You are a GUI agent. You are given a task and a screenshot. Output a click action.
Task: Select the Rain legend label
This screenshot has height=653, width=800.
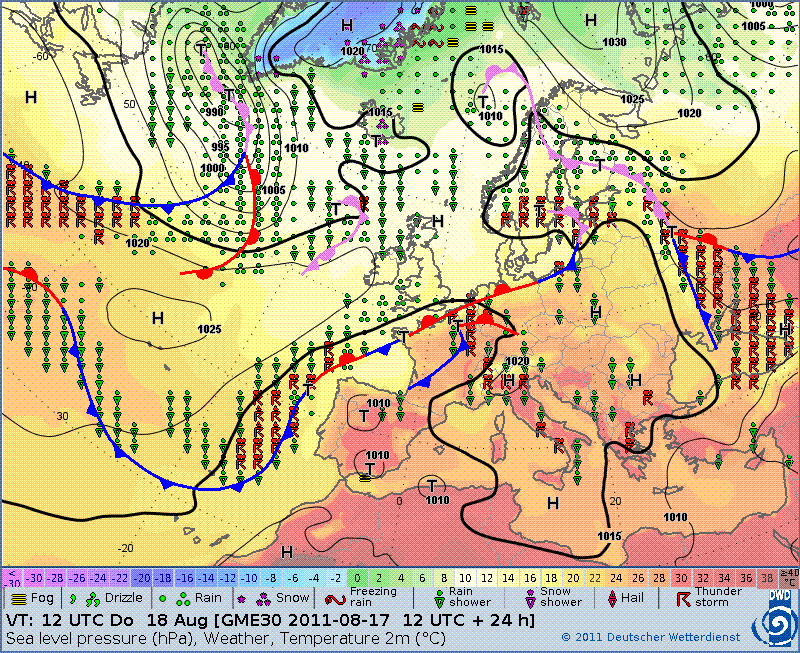pos(208,598)
